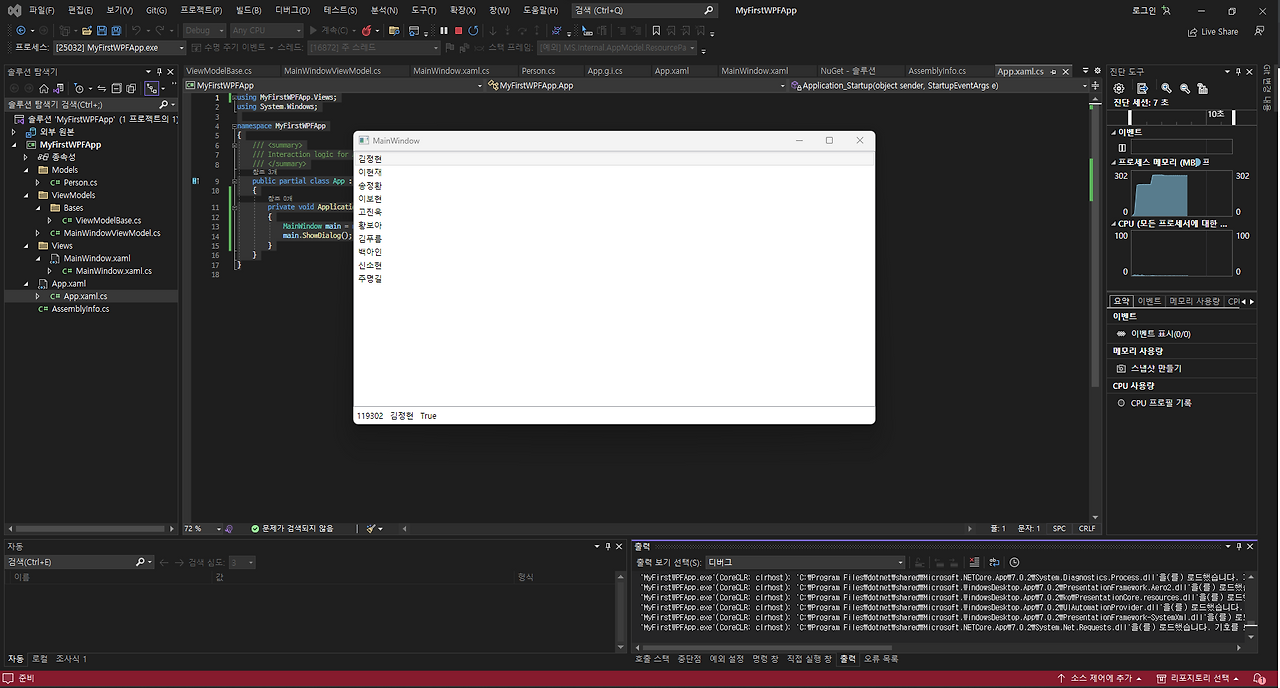Adjust the 72% editor zoom control
The height and width of the screenshot is (688, 1280).
(x=200, y=528)
